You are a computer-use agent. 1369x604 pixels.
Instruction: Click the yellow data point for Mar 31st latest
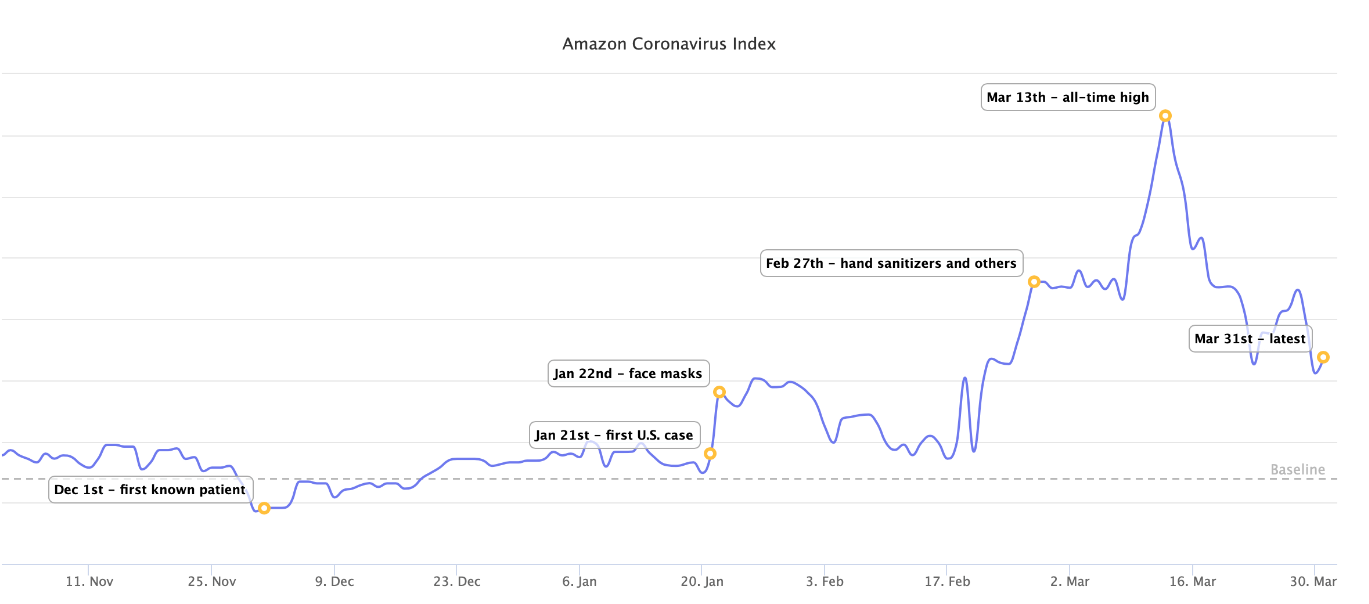coord(1323,357)
